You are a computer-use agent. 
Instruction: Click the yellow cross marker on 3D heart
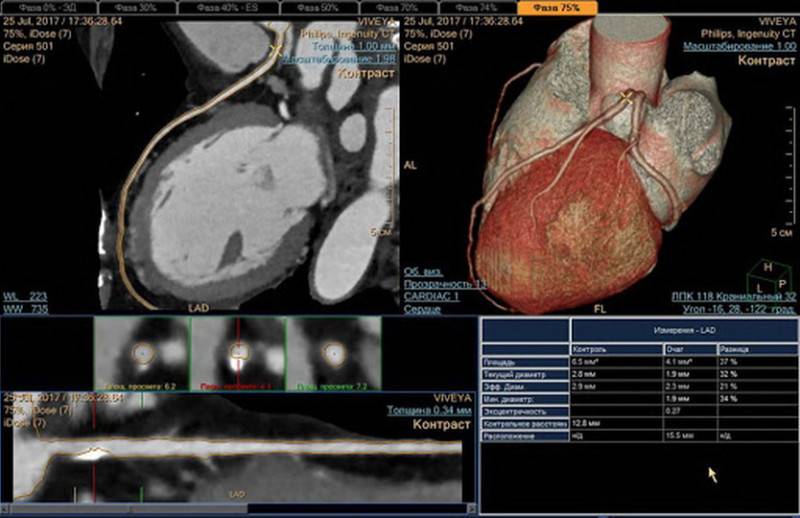click(x=628, y=96)
